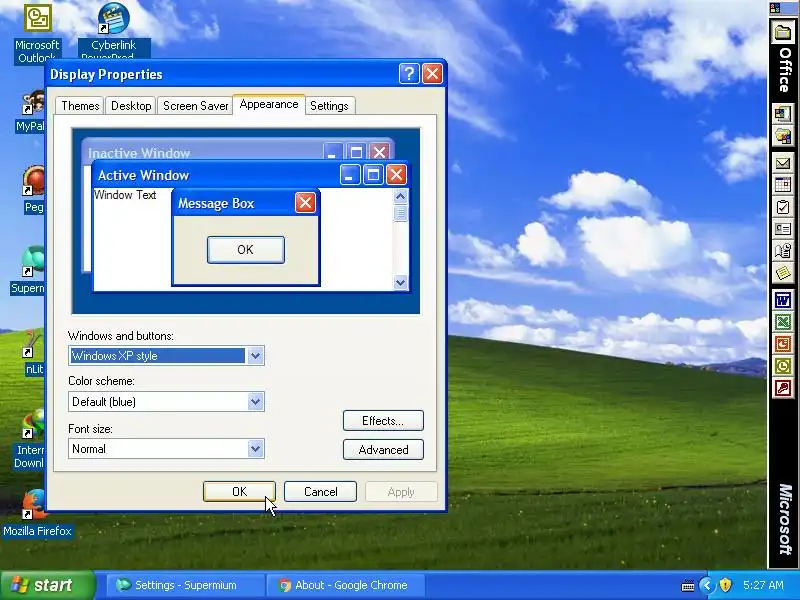
Task: Click the New Contact card icon
Action: click(783, 229)
